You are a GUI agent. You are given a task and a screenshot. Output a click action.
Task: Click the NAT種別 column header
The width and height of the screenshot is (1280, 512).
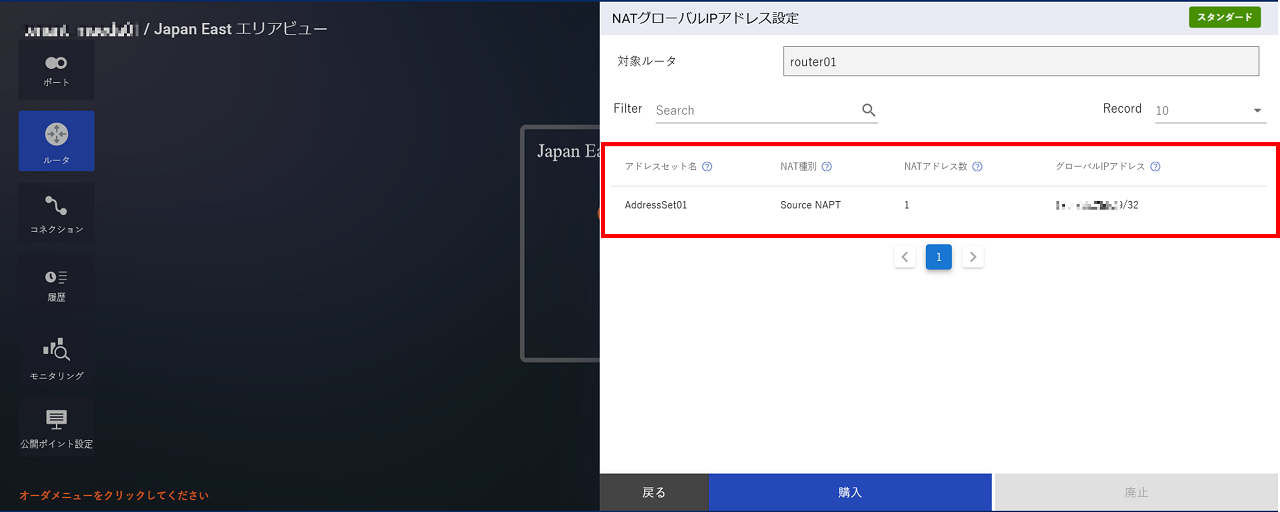(x=799, y=167)
